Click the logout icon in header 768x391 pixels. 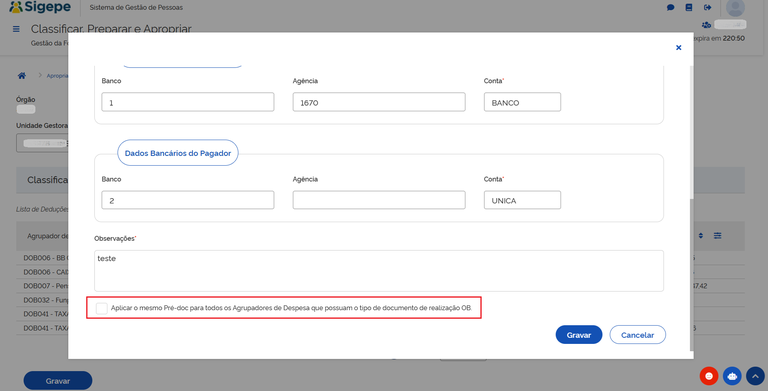point(707,7)
